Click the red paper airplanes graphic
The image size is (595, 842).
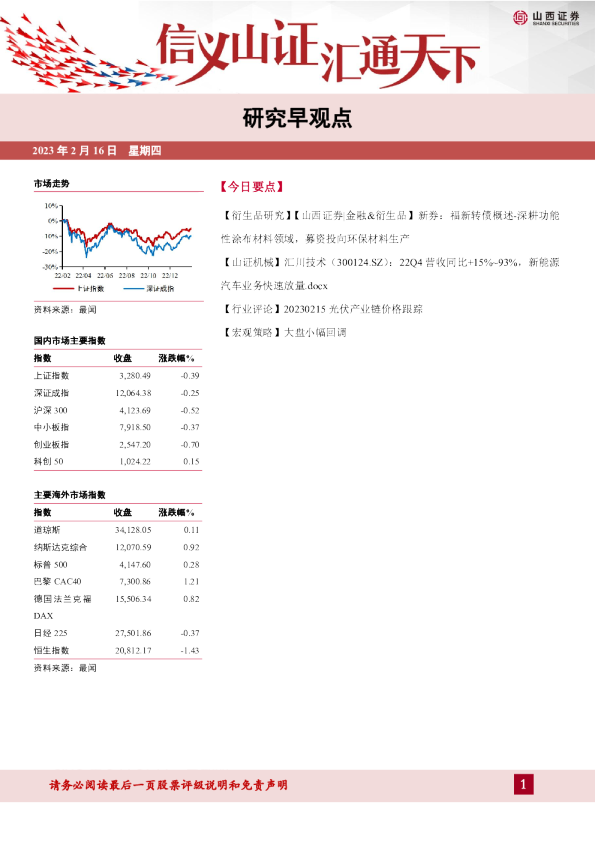click(x=86, y=54)
